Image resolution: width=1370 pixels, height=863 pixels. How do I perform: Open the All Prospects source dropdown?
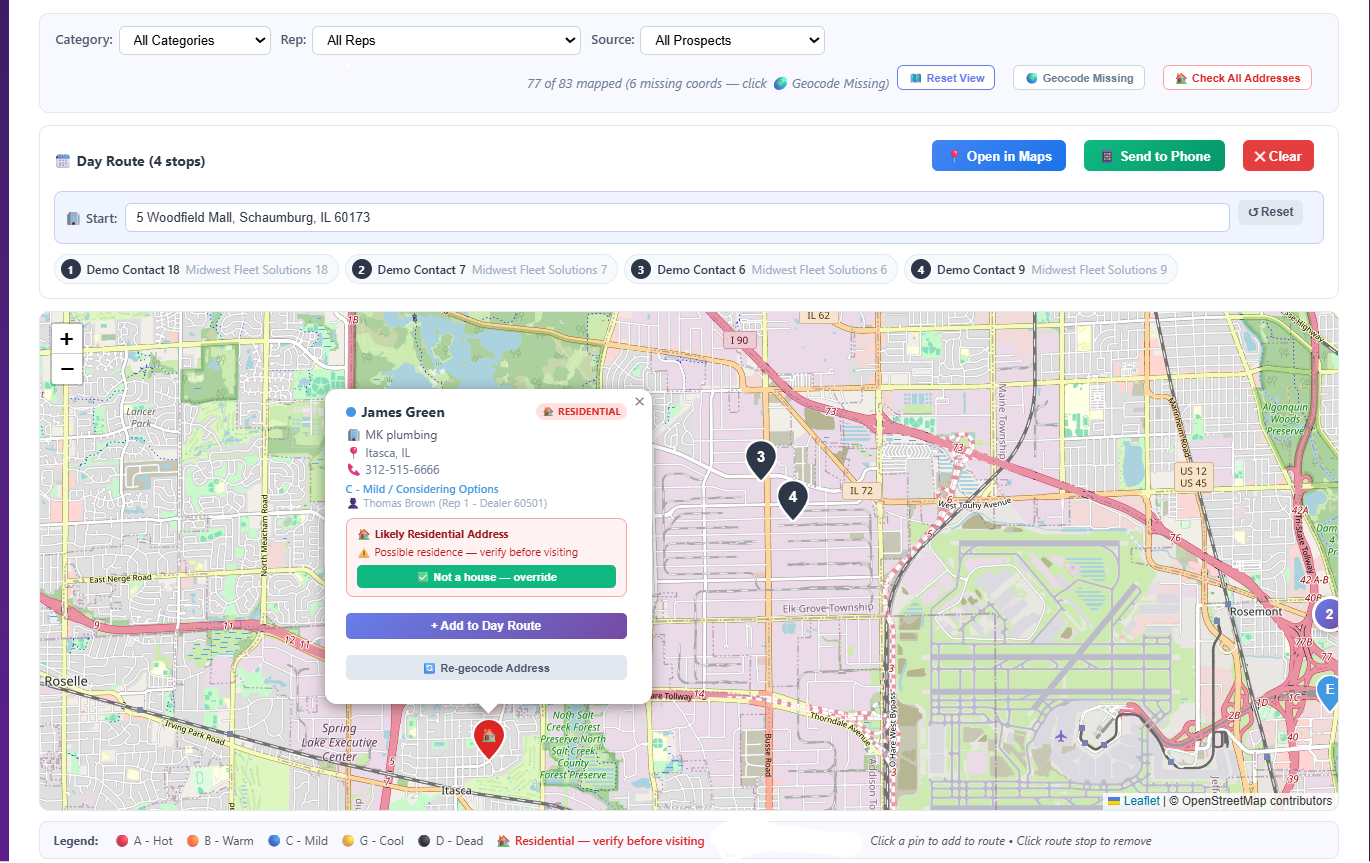[x=732, y=40]
